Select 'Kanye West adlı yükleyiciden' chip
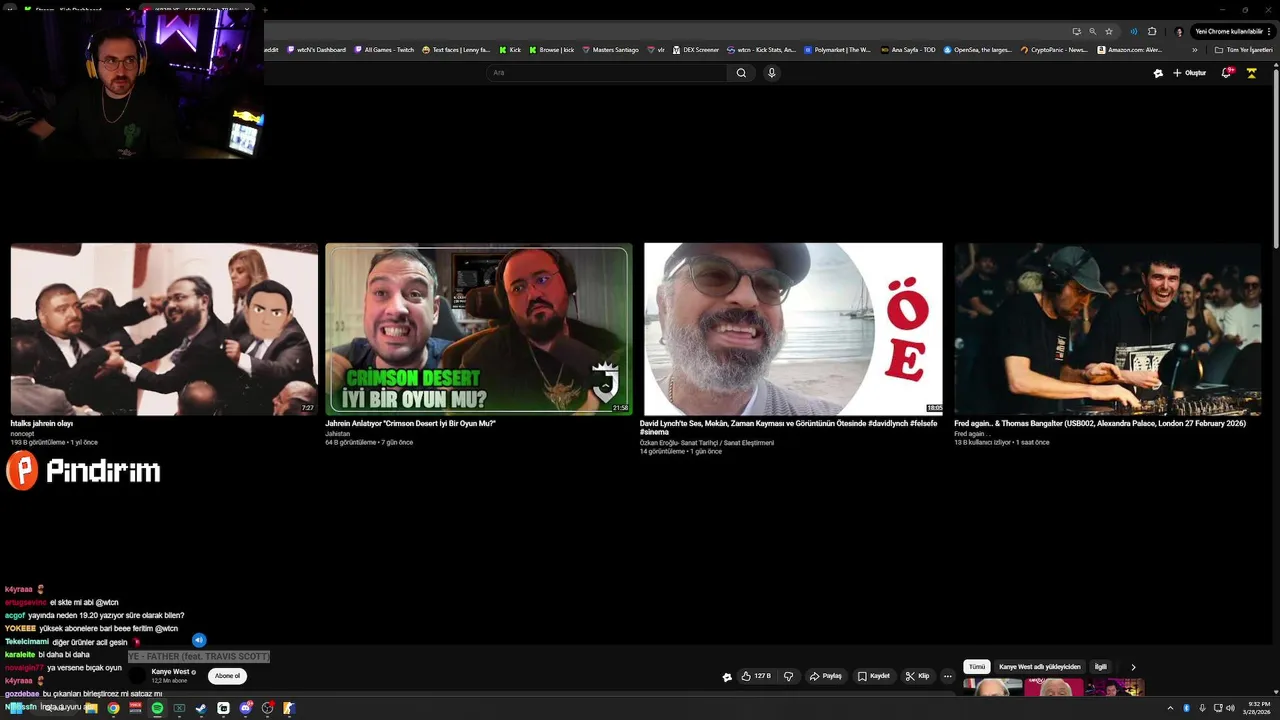The height and width of the screenshot is (720, 1280). [x=1040, y=667]
